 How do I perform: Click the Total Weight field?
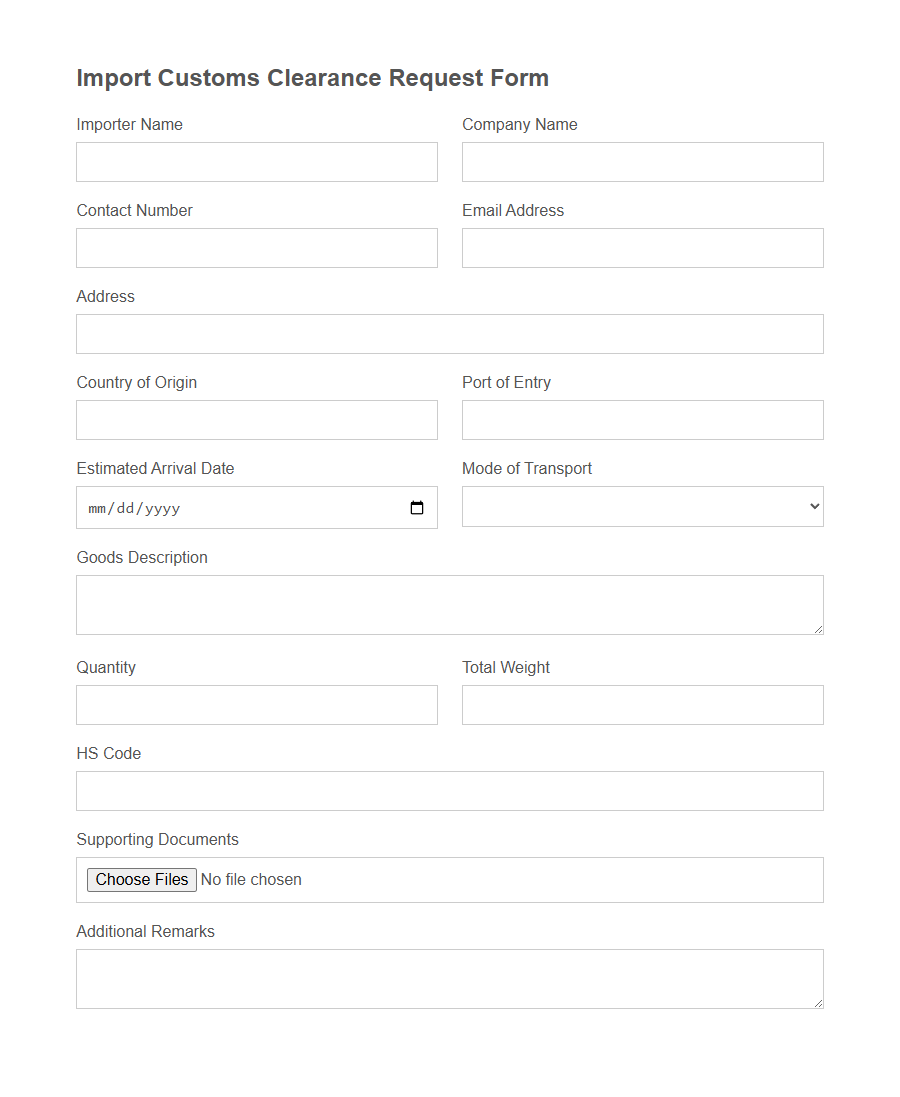[x=642, y=704]
